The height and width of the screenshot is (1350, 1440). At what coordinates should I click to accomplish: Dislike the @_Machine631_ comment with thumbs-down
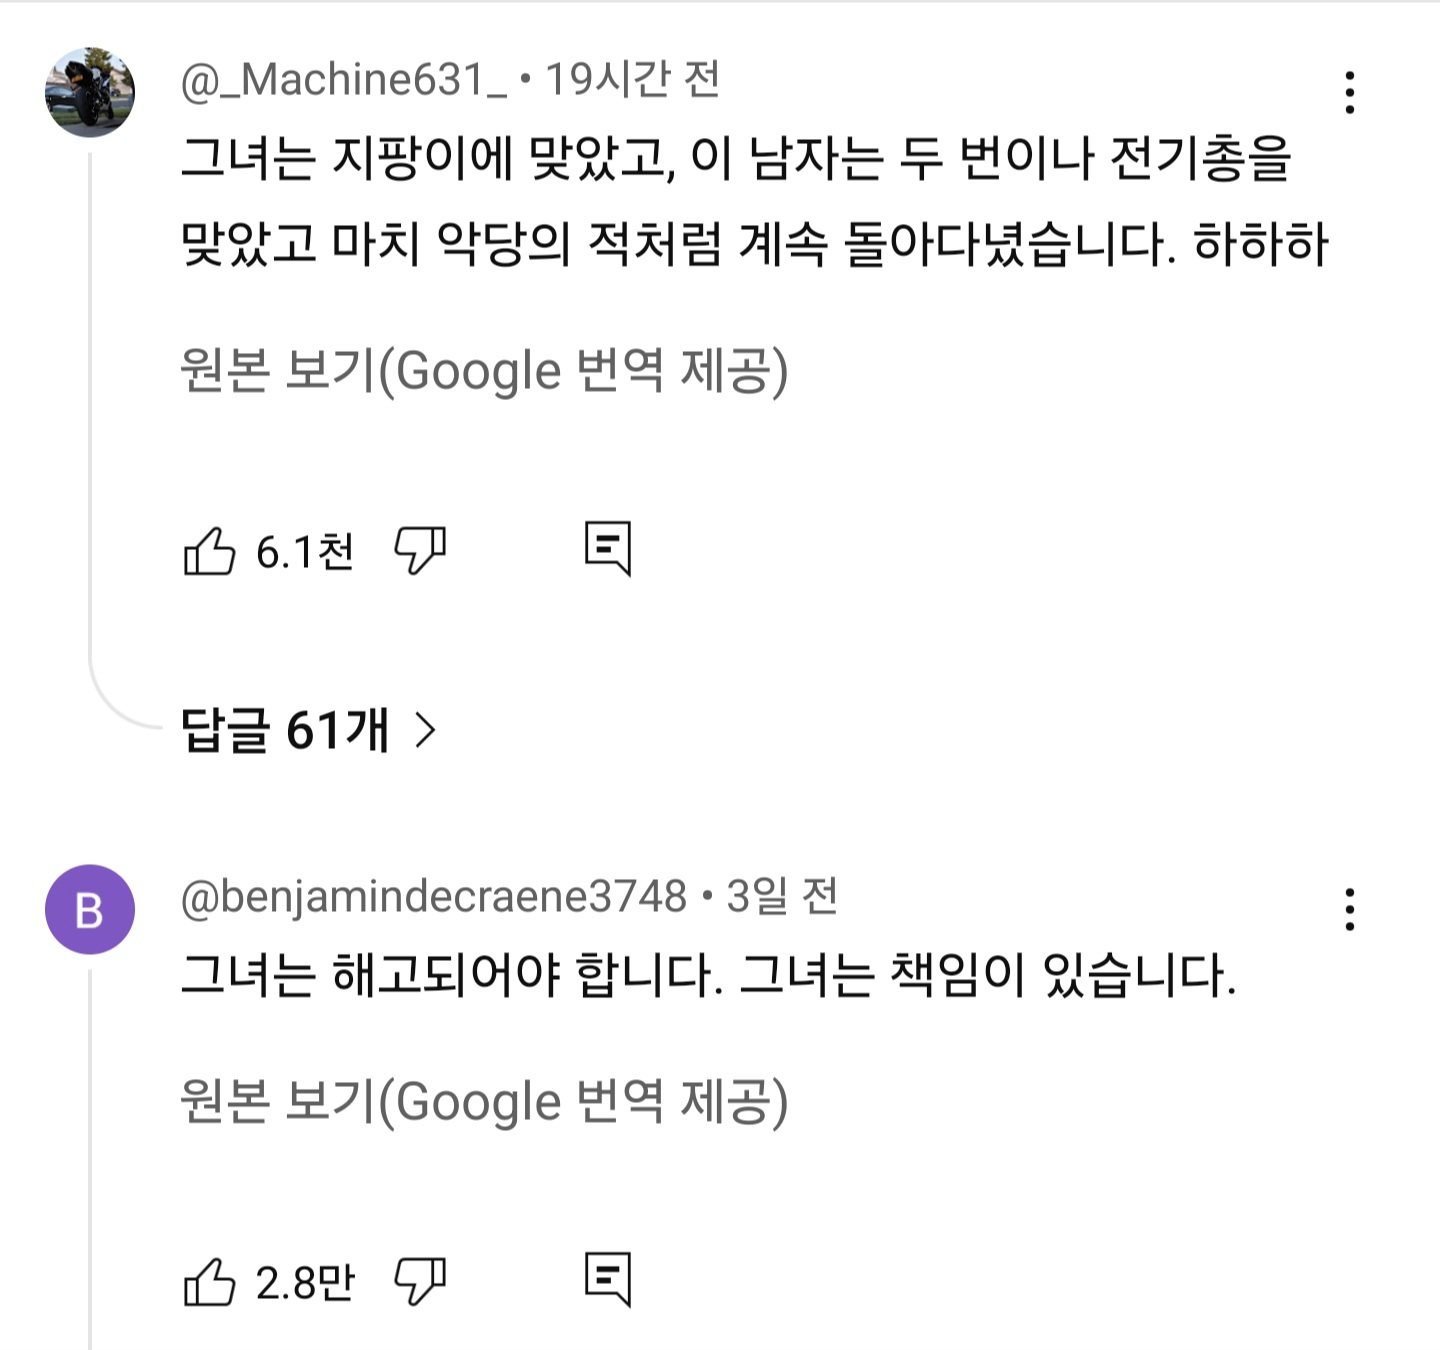pyautogui.click(x=420, y=551)
